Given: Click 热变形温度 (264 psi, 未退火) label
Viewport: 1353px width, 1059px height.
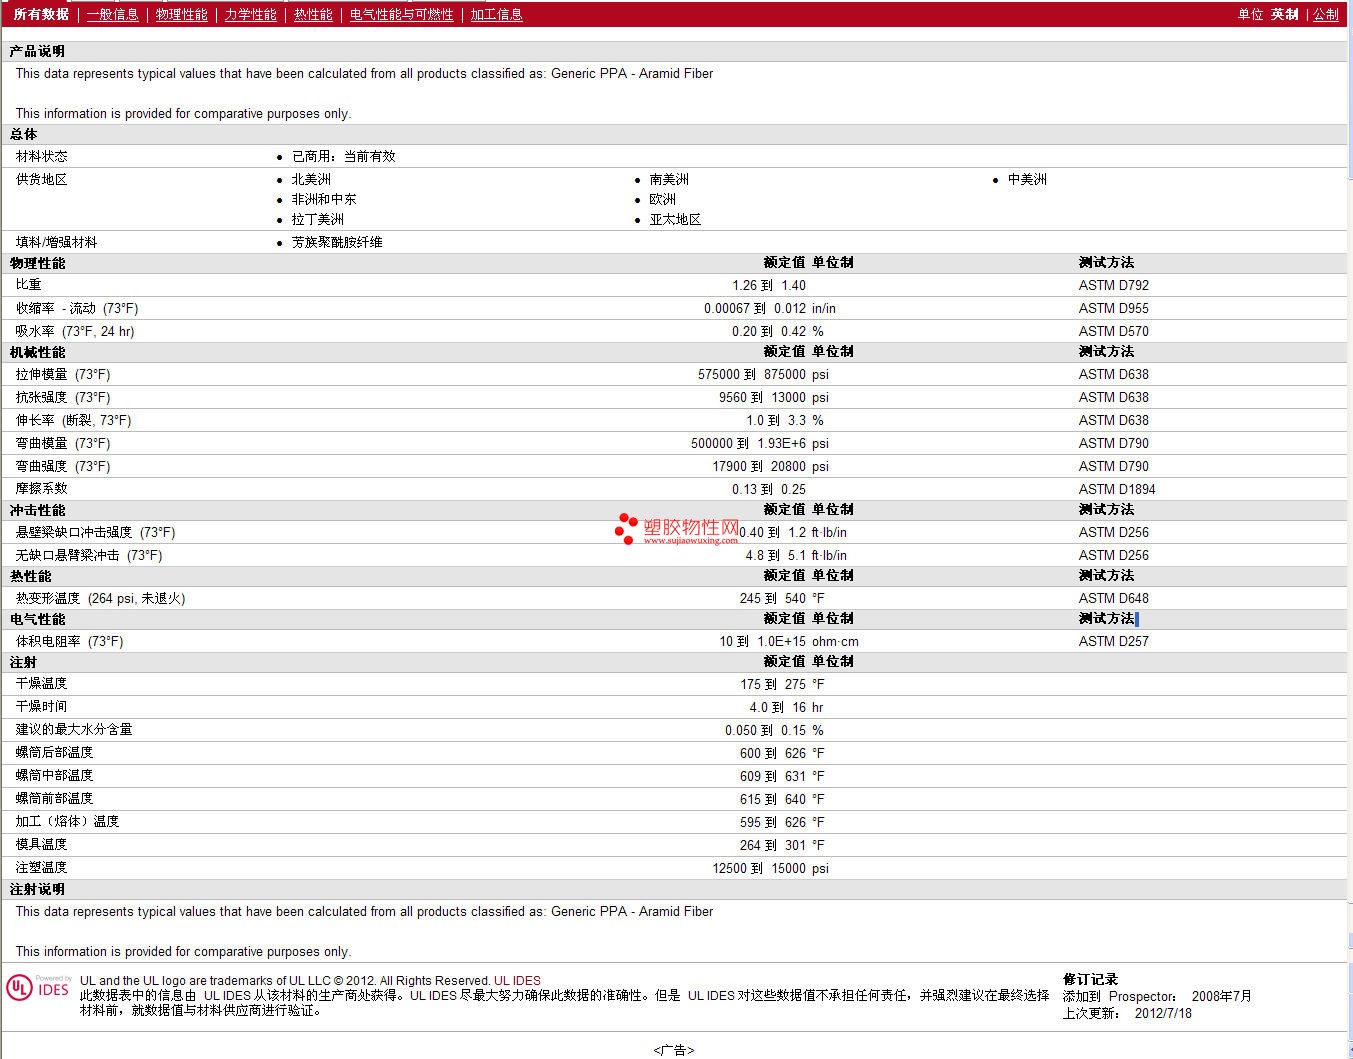Looking at the screenshot, I should point(100,598).
